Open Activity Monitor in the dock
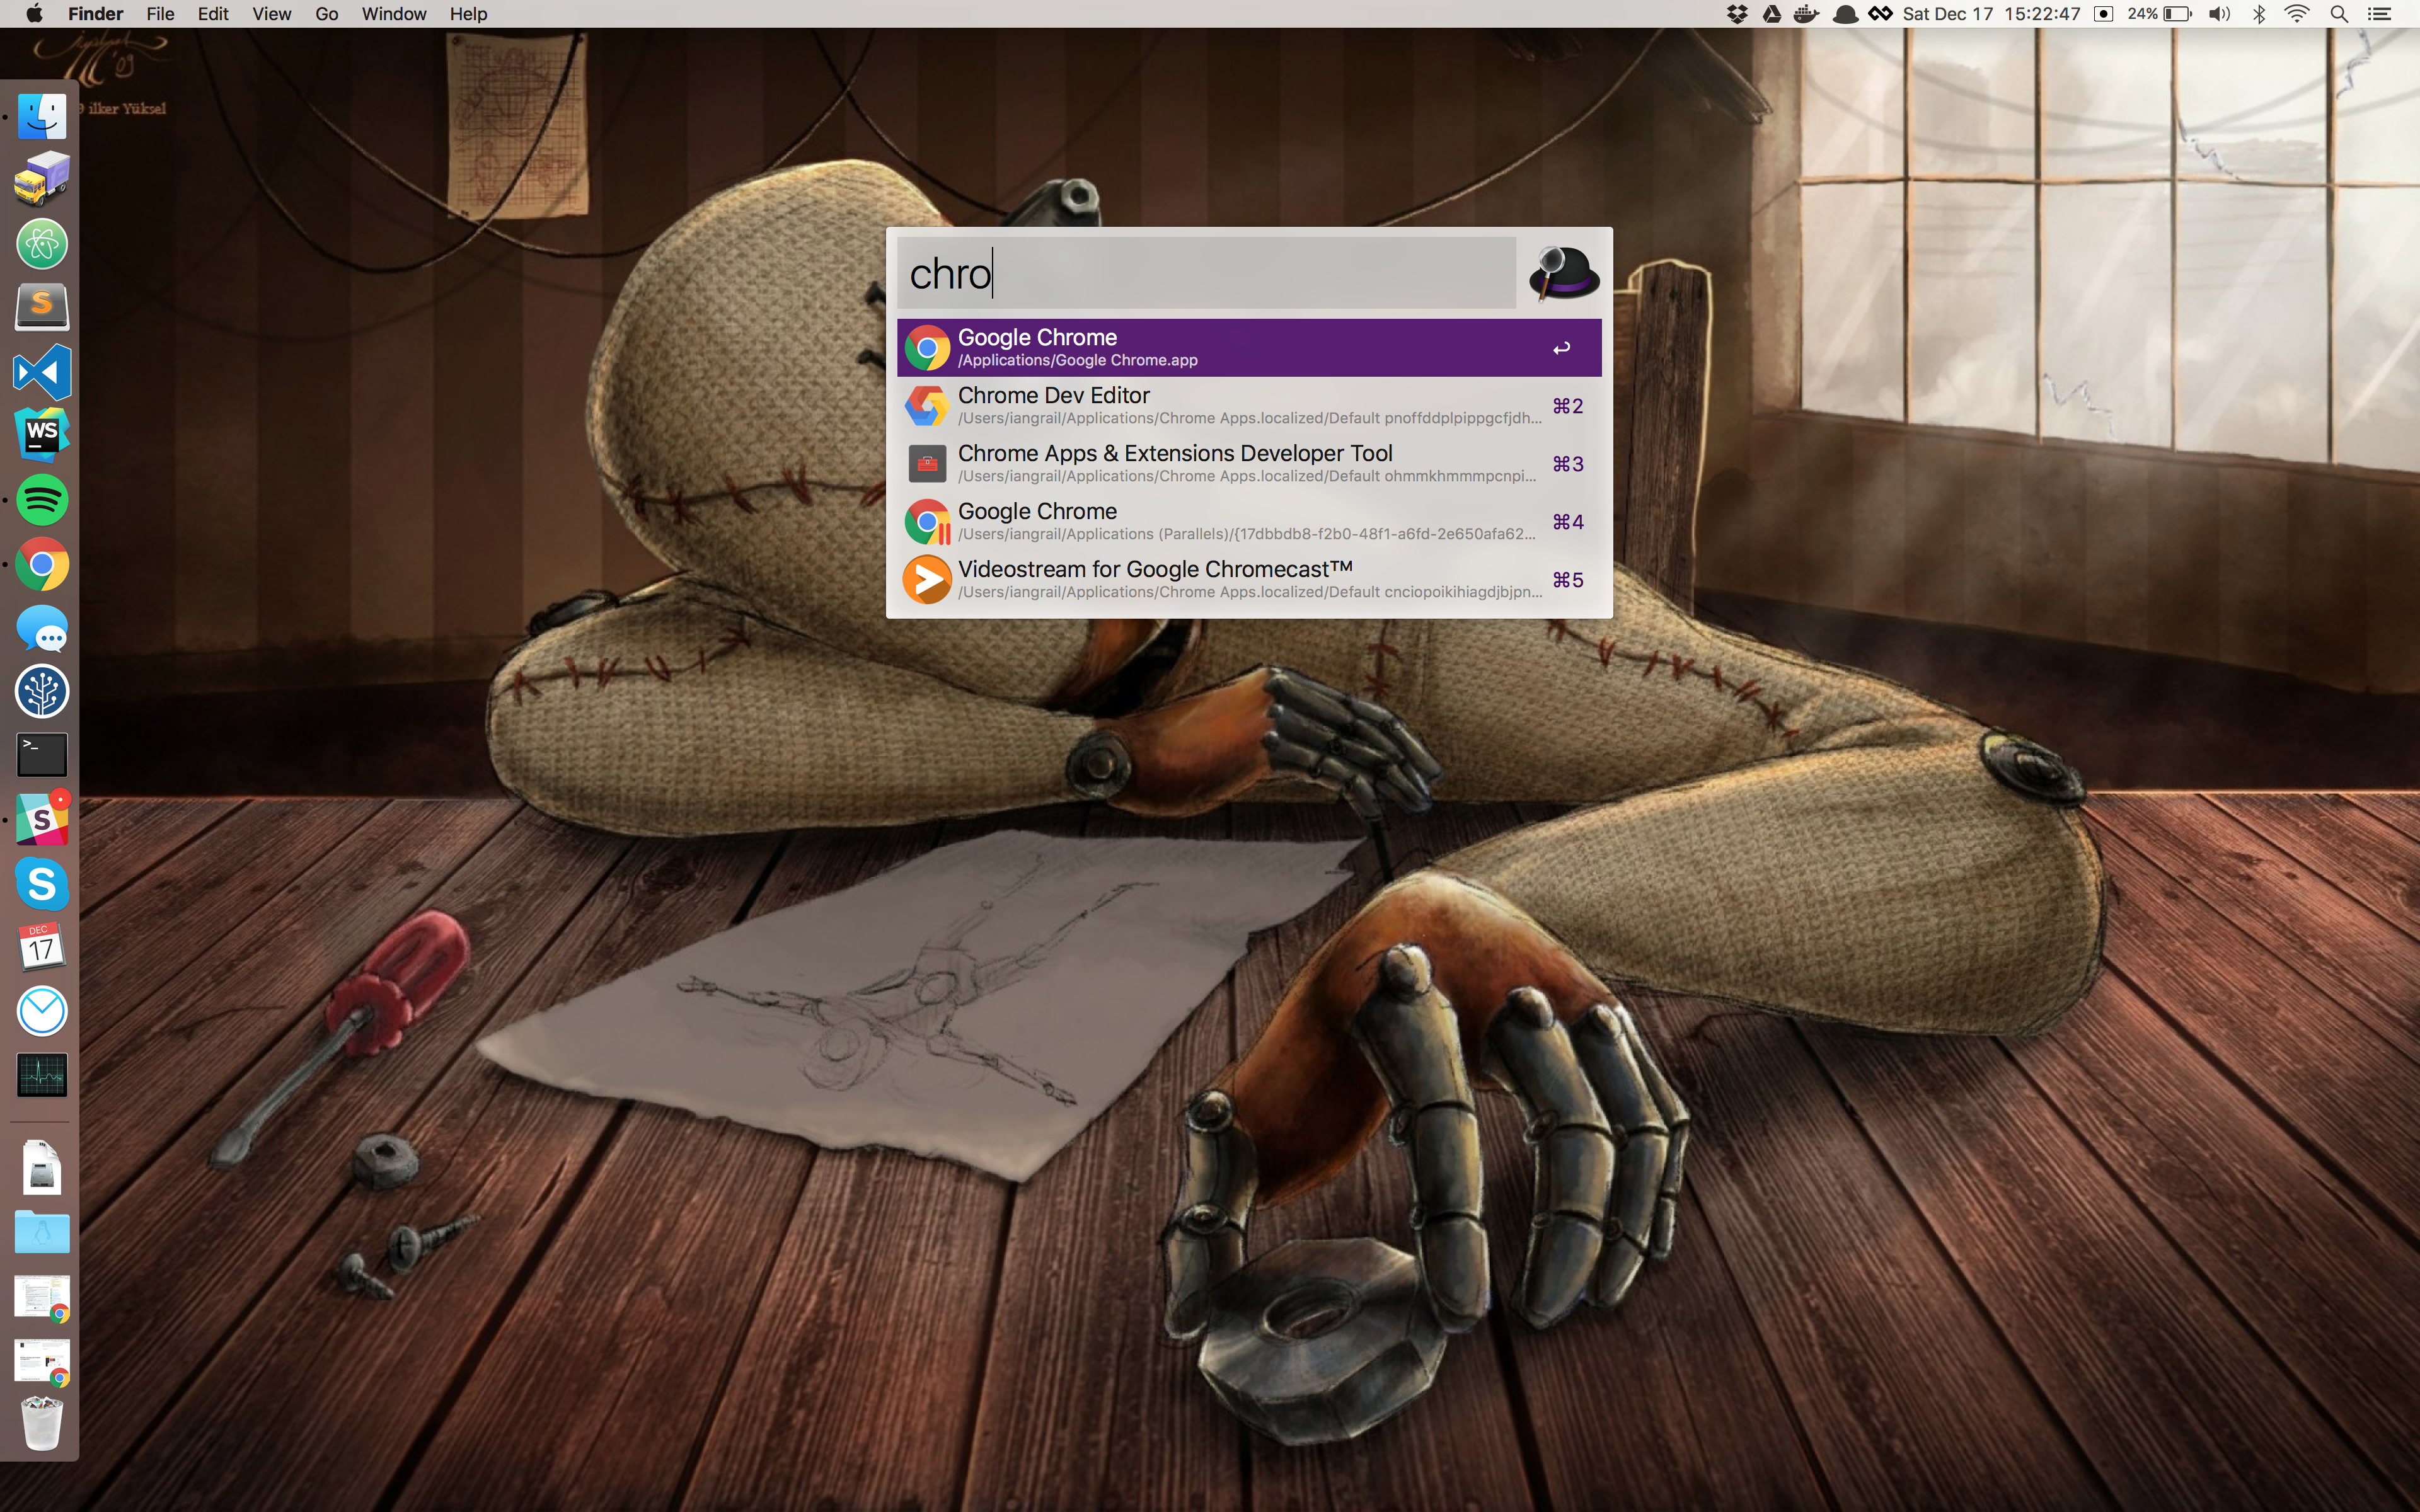The width and height of the screenshot is (2420, 1512). click(x=42, y=1075)
